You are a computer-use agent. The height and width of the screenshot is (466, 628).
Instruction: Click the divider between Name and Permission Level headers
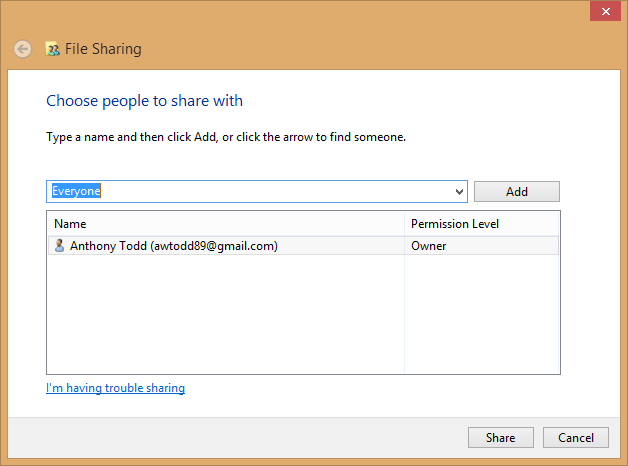point(404,224)
